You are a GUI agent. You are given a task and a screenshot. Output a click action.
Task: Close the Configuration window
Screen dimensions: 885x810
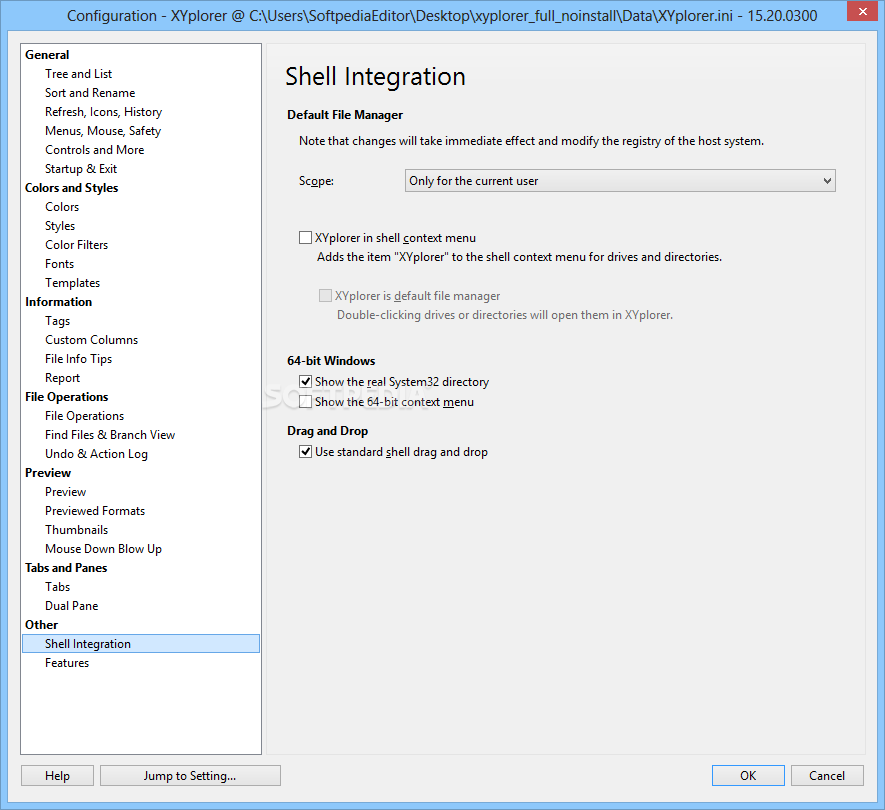[x=862, y=11]
